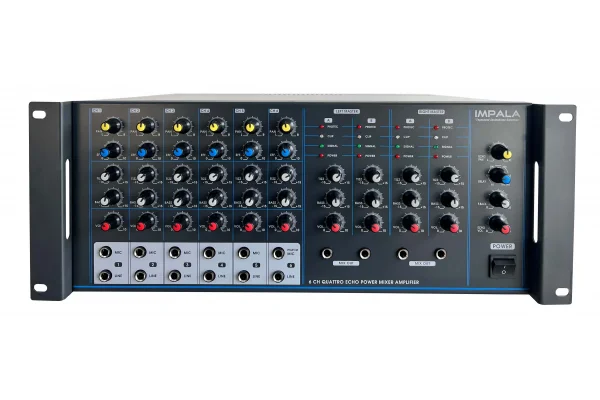
Task: Click the Left Master A POWER LED
Action: (322, 155)
